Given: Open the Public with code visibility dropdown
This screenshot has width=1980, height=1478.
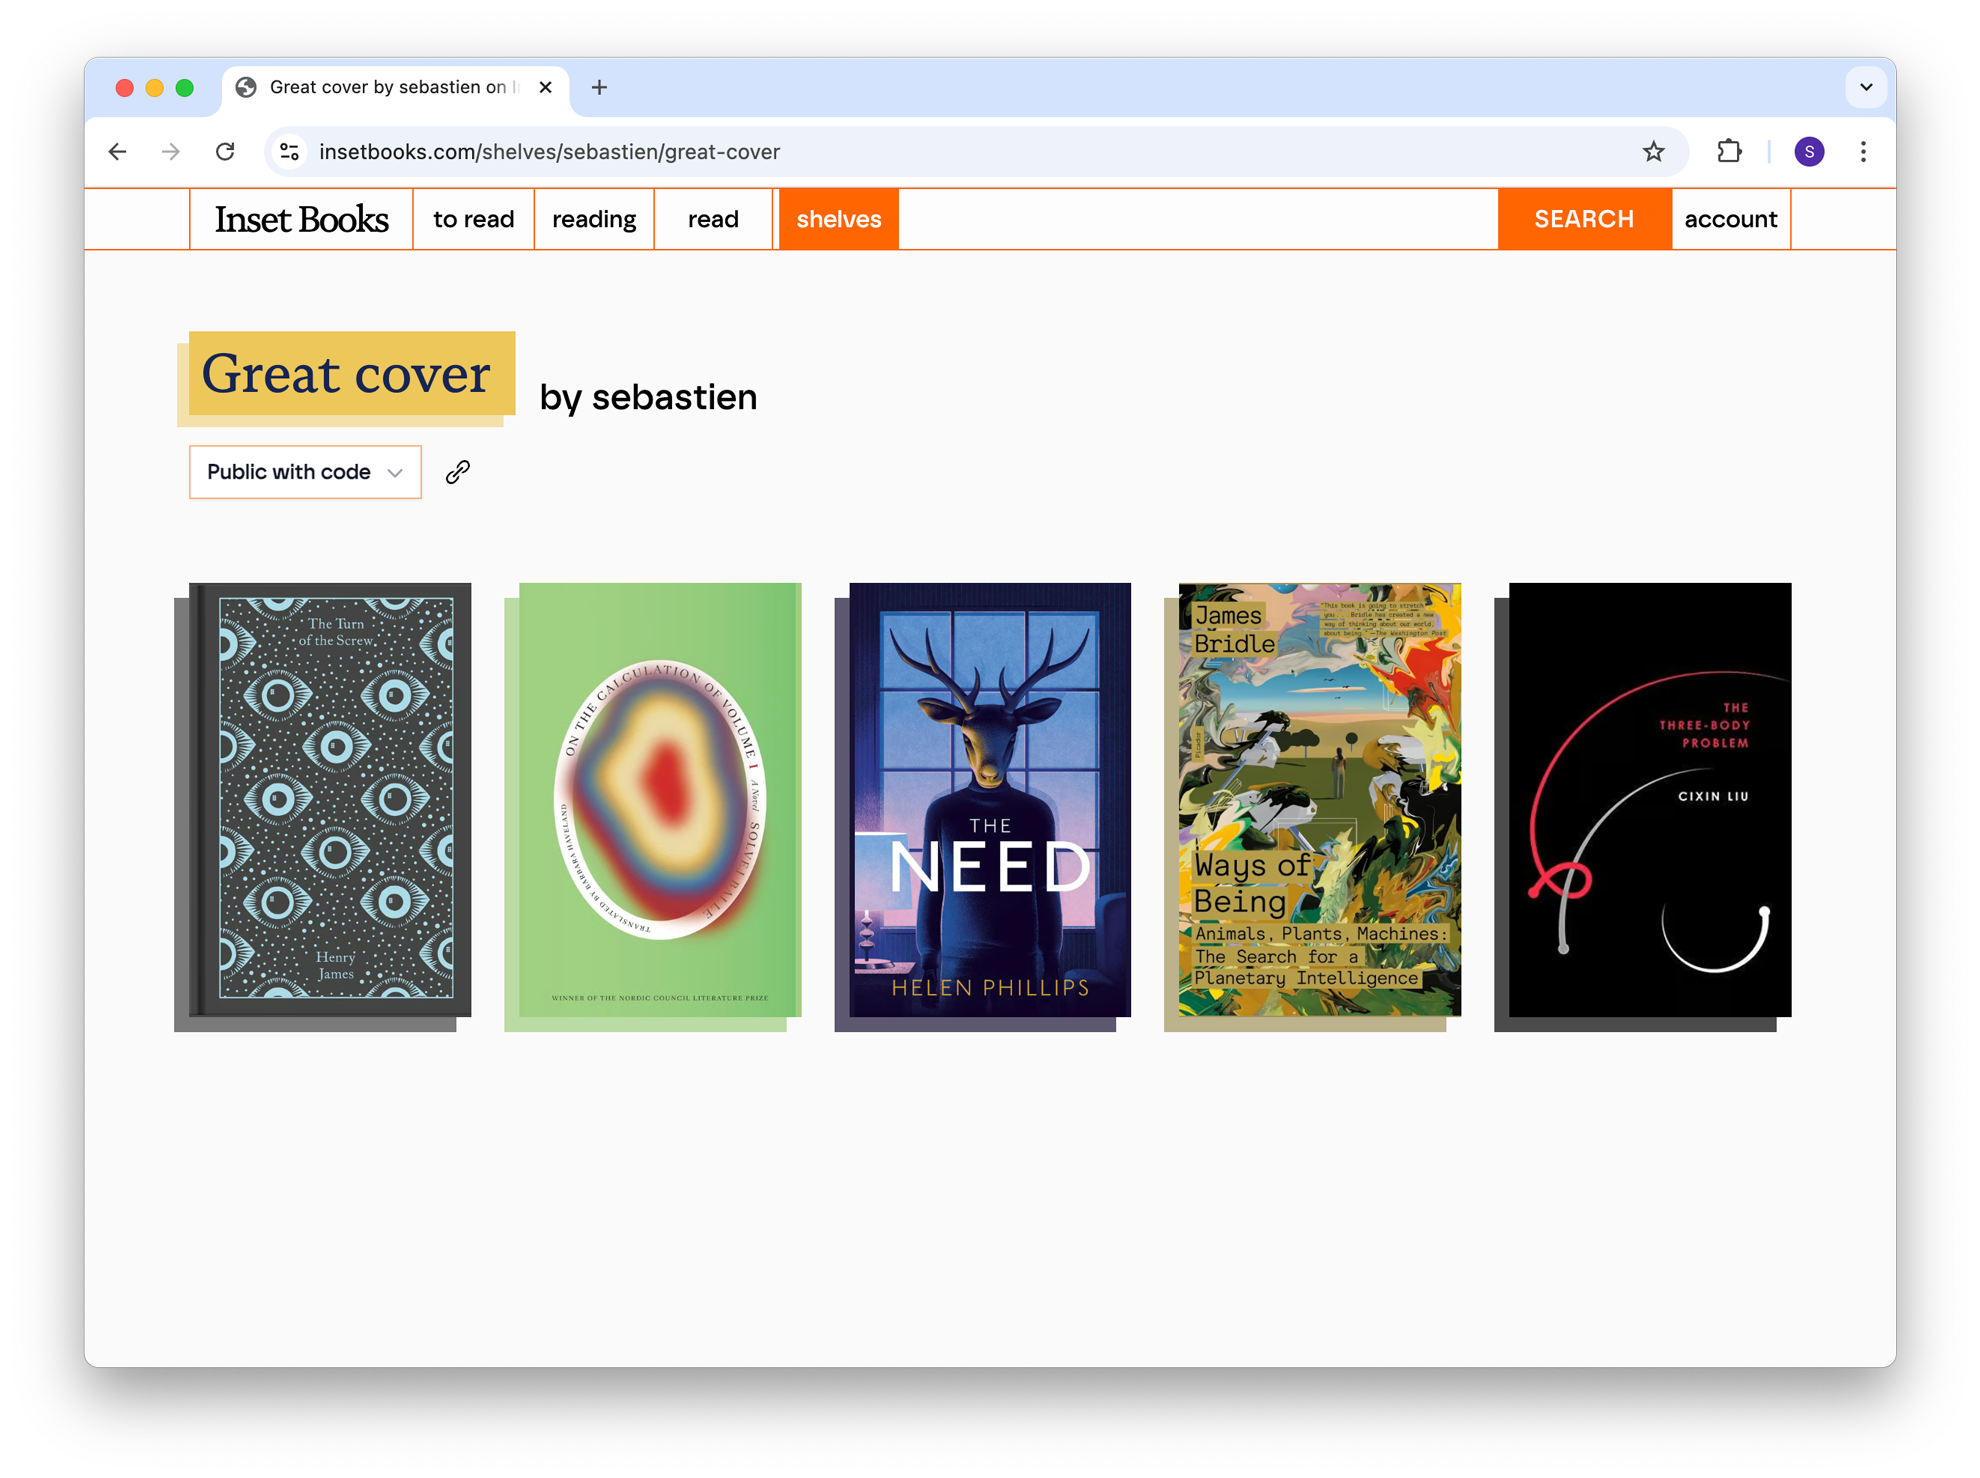Looking at the screenshot, I should [305, 472].
